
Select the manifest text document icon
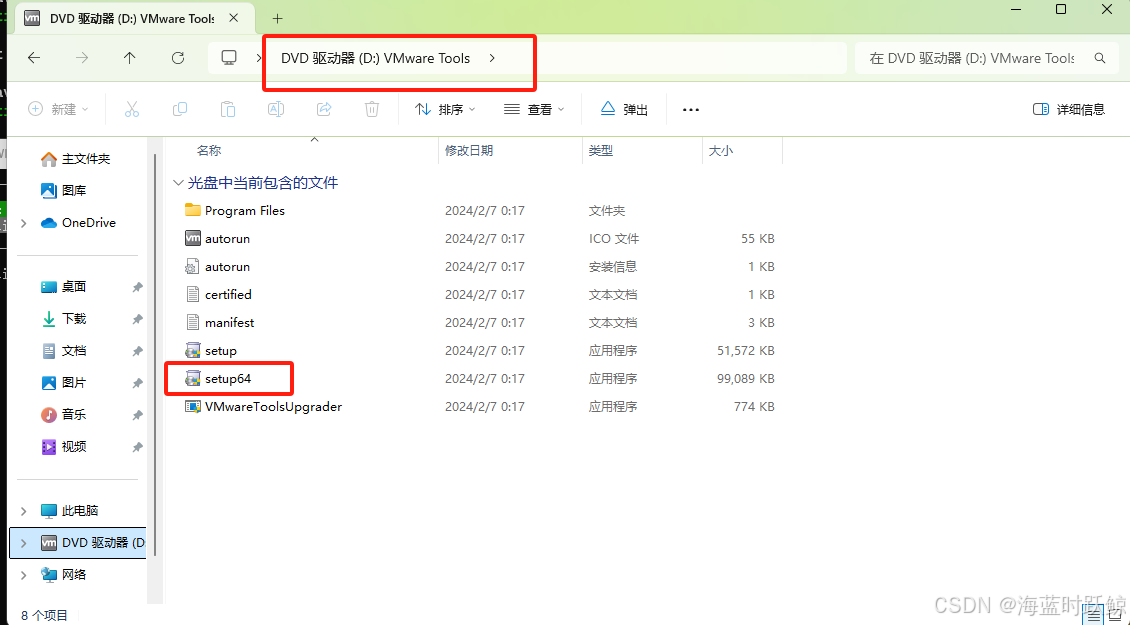[x=192, y=322]
